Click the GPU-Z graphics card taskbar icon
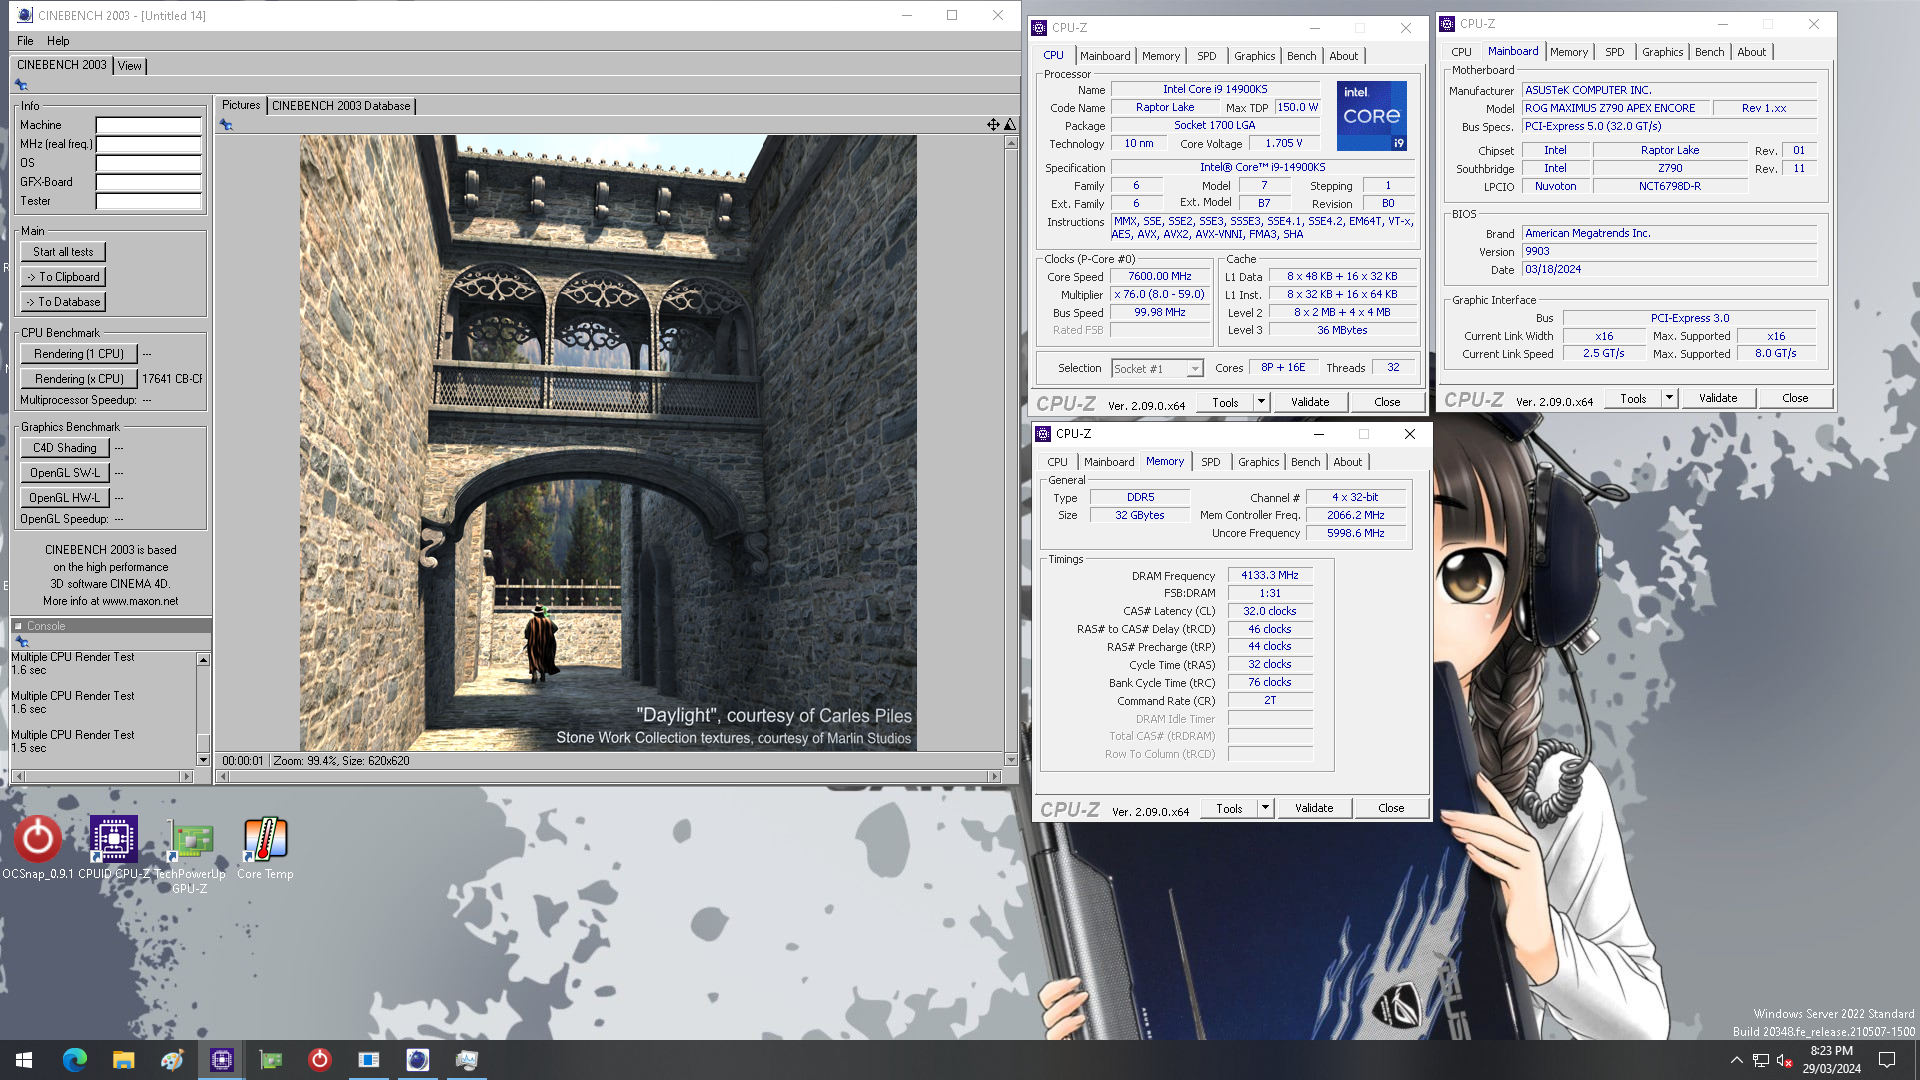Image resolution: width=1920 pixels, height=1080 pixels. pos(270,1060)
